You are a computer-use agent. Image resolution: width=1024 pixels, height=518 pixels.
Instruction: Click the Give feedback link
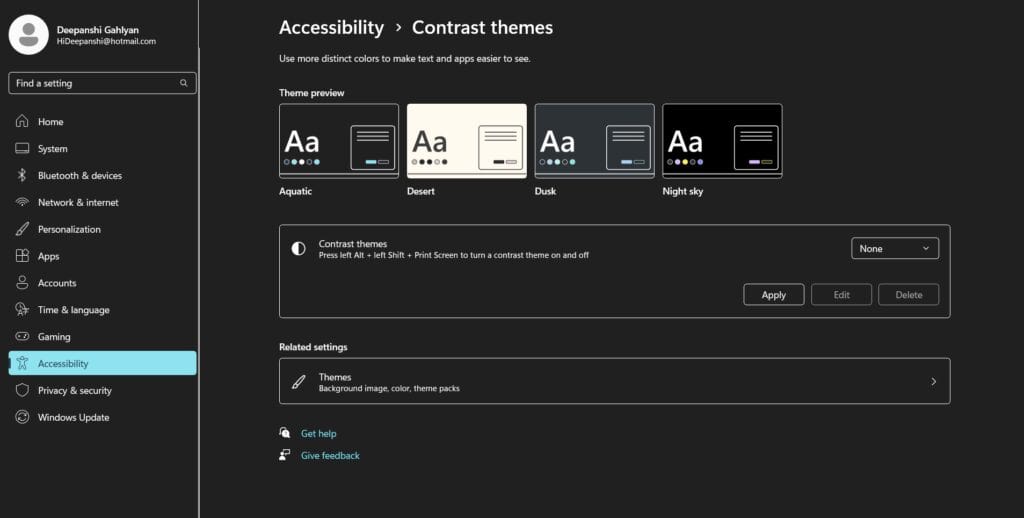click(330, 456)
